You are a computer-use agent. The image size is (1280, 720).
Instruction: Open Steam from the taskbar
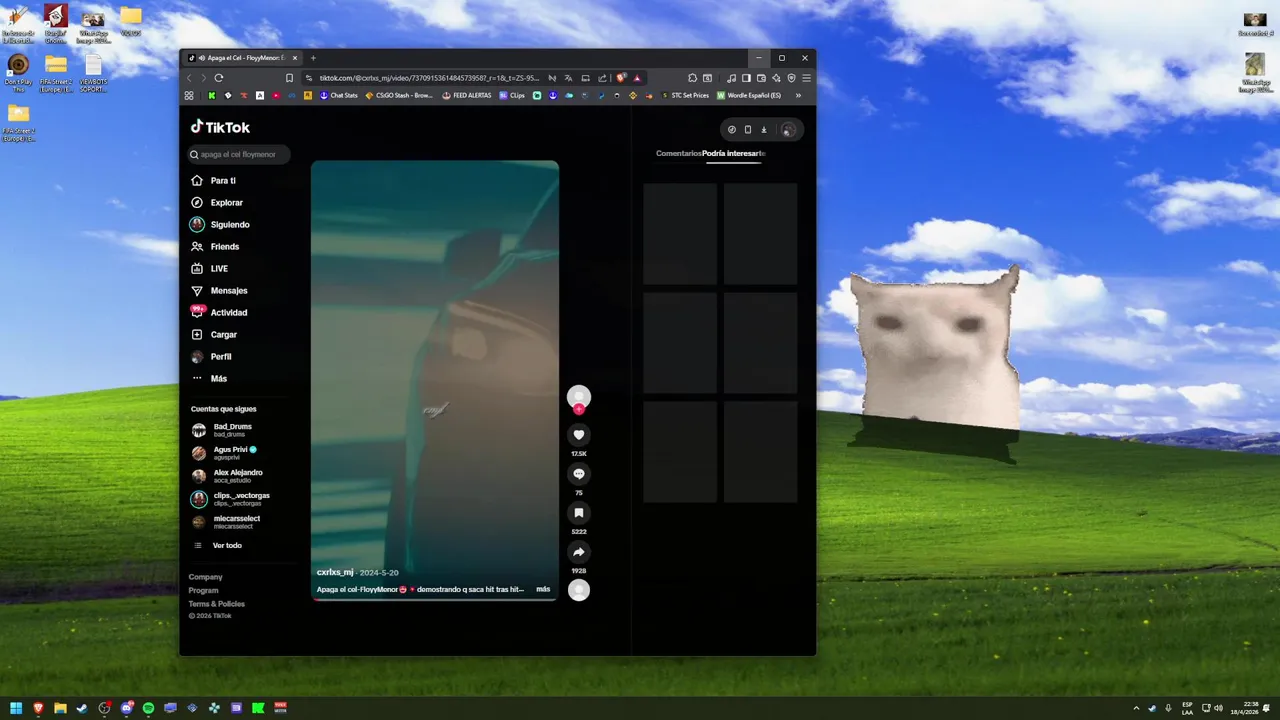(x=82, y=708)
